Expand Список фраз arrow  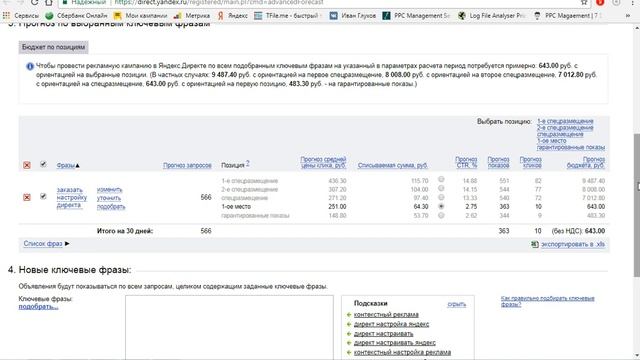67,244
